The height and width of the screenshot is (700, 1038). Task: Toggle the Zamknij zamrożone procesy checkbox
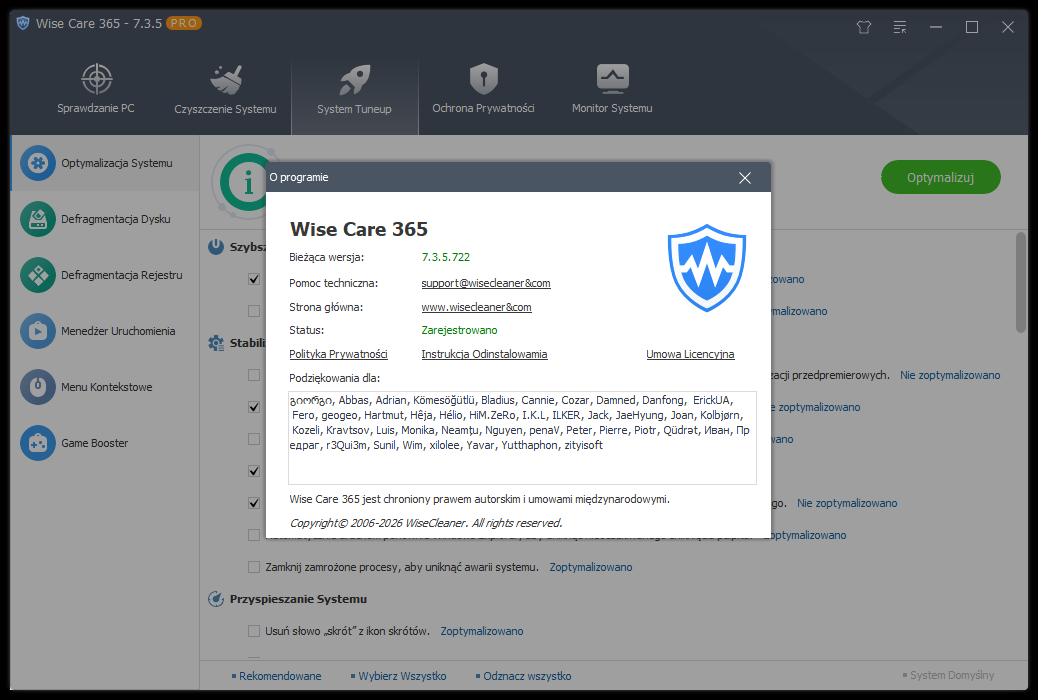coord(254,567)
